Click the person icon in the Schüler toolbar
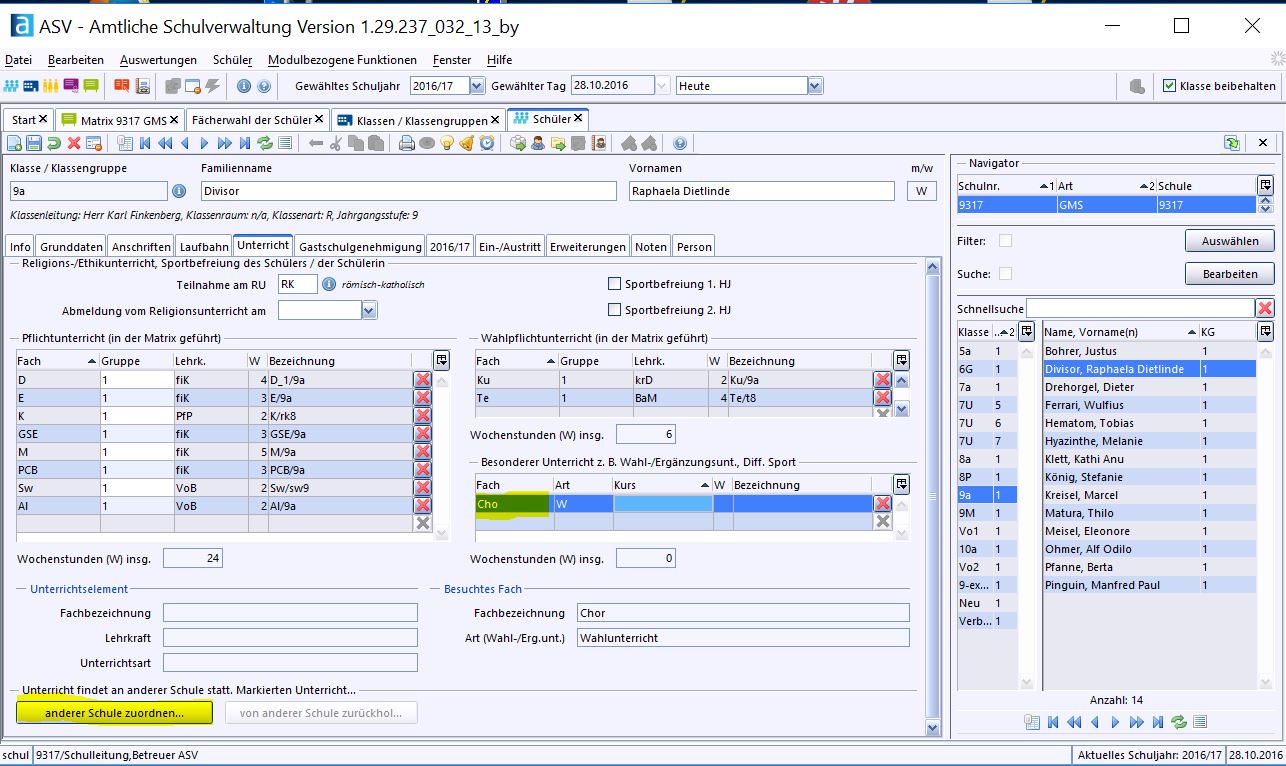 (538, 143)
